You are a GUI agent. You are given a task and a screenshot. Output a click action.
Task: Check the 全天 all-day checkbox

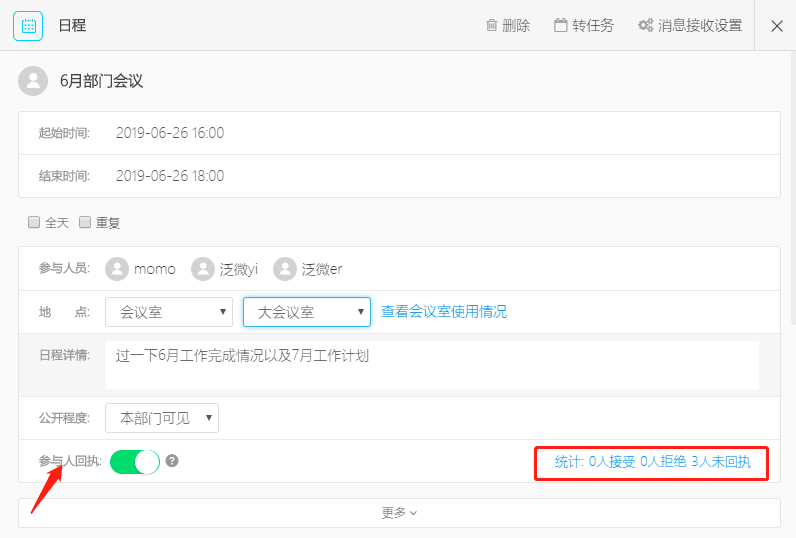click(34, 222)
